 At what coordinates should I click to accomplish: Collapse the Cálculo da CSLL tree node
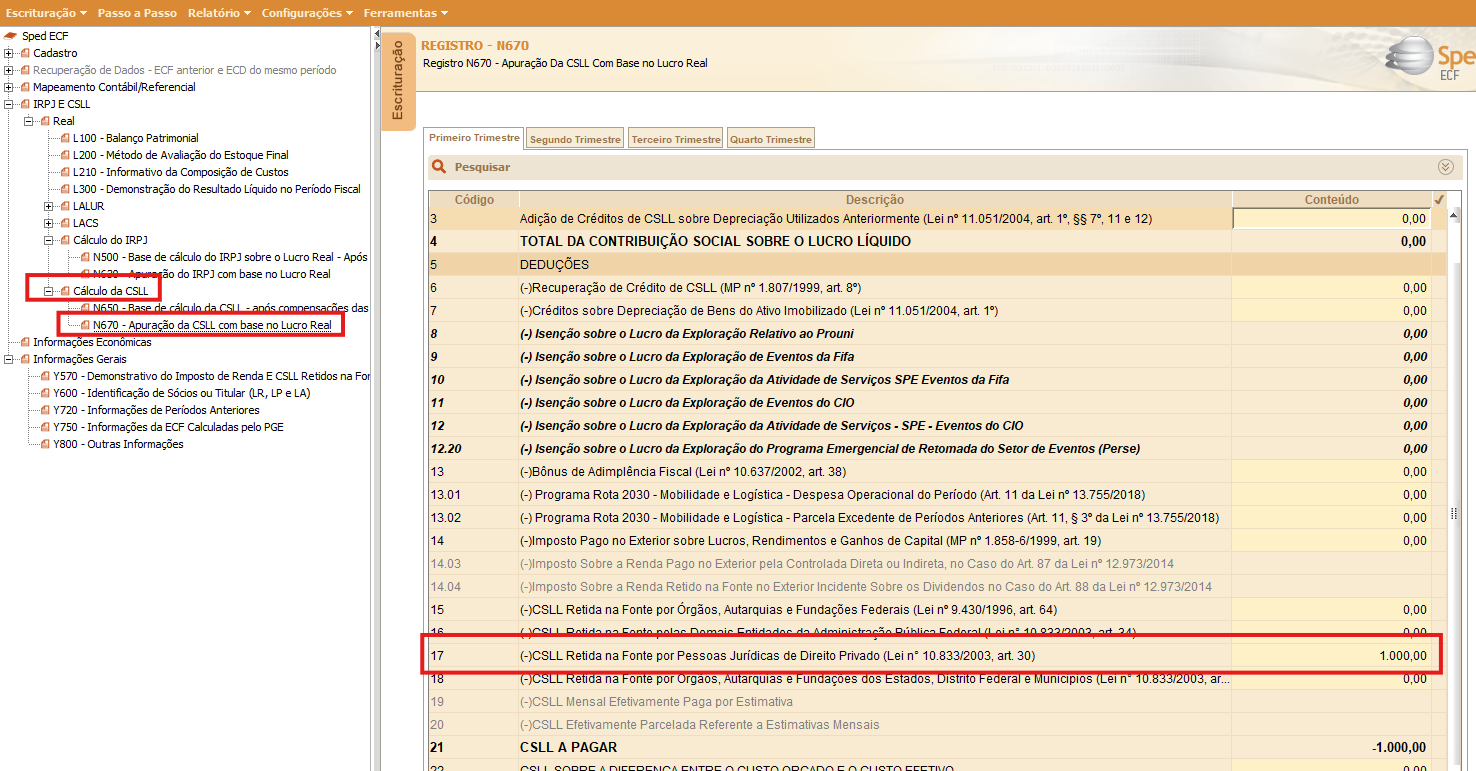(49, 291)
